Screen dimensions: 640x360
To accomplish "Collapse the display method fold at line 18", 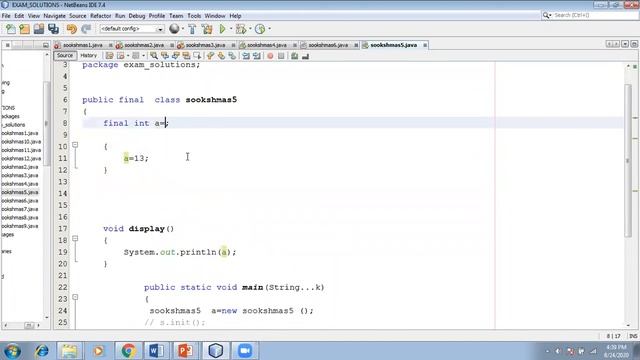I will [x=75, y=238].
